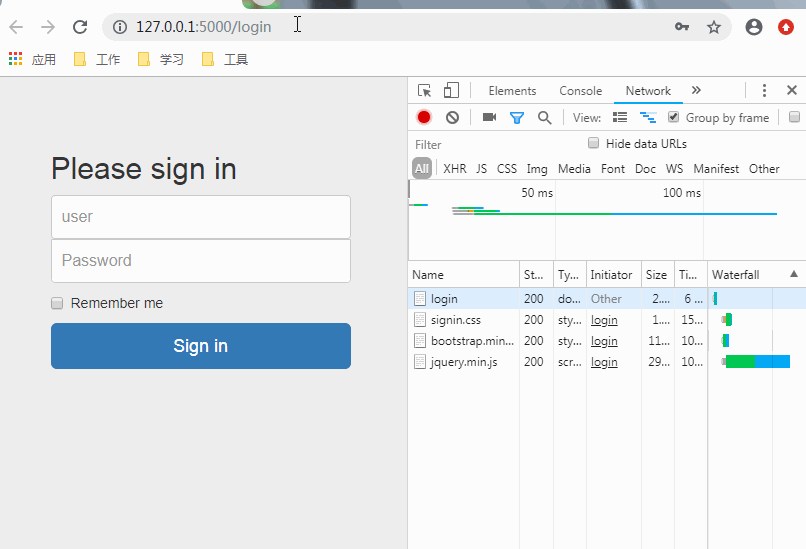Viewport: 806px width, 549px height.
Task: Filter requests by WS
Action: (x=674, y=169)
